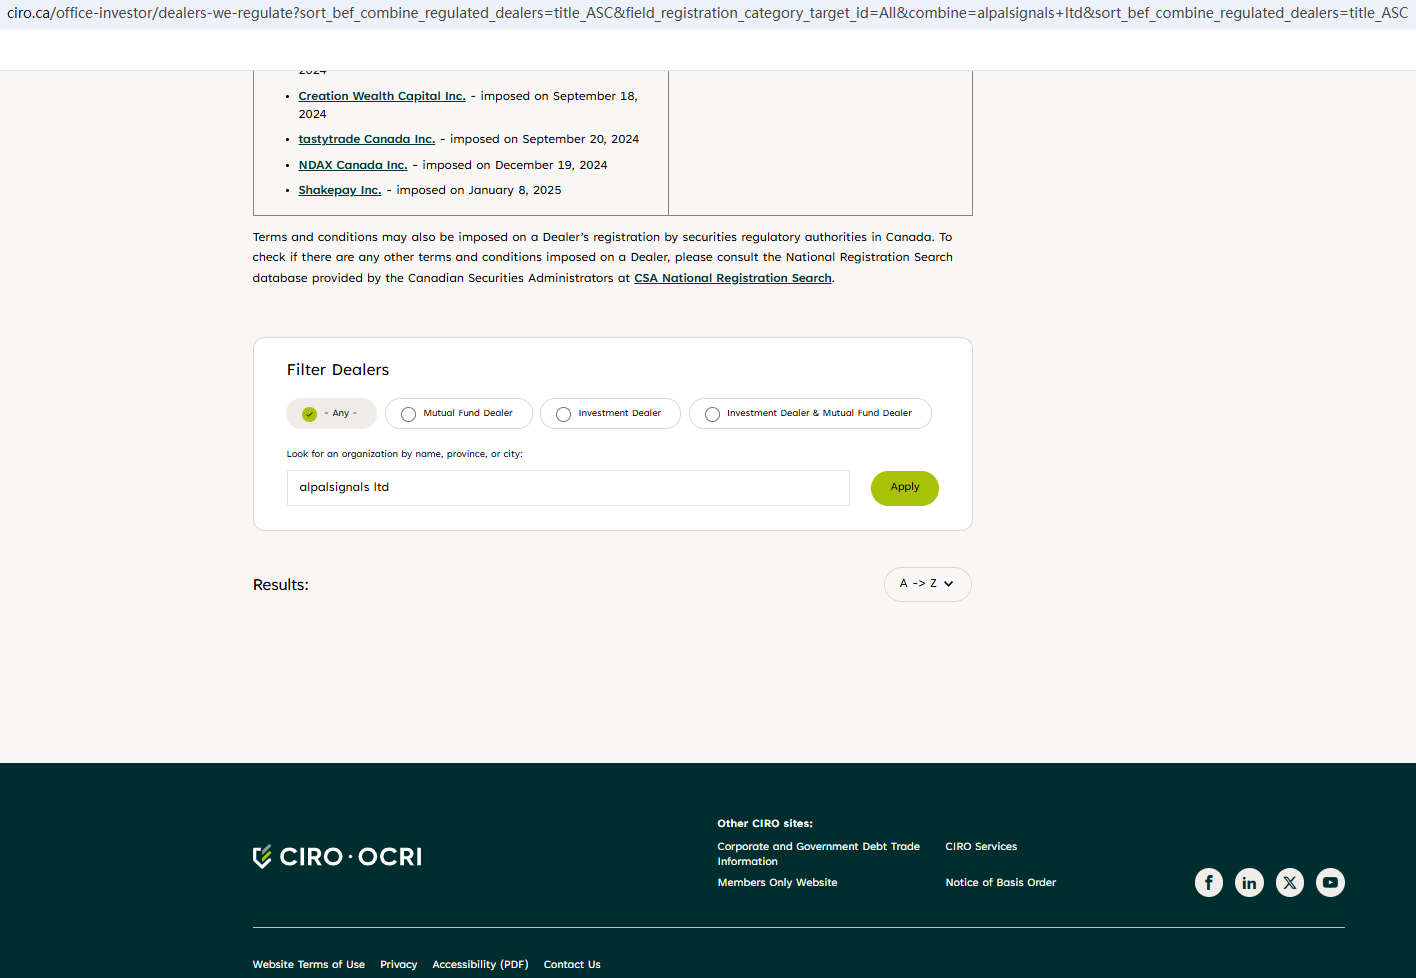Click the CIRO·OCRI footer logo
1416x978 pixels.
click(337, 857)
